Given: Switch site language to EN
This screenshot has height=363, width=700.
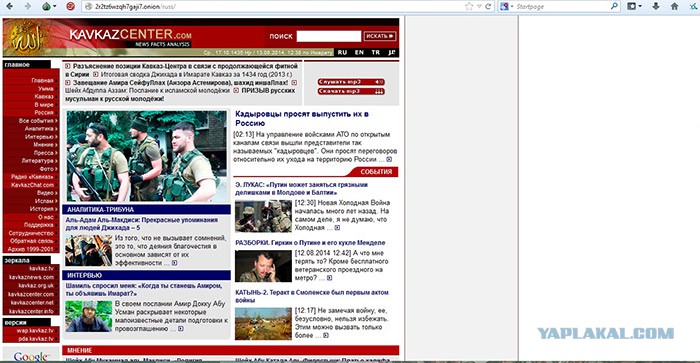Looking at the screenshot, I should 359,52.
